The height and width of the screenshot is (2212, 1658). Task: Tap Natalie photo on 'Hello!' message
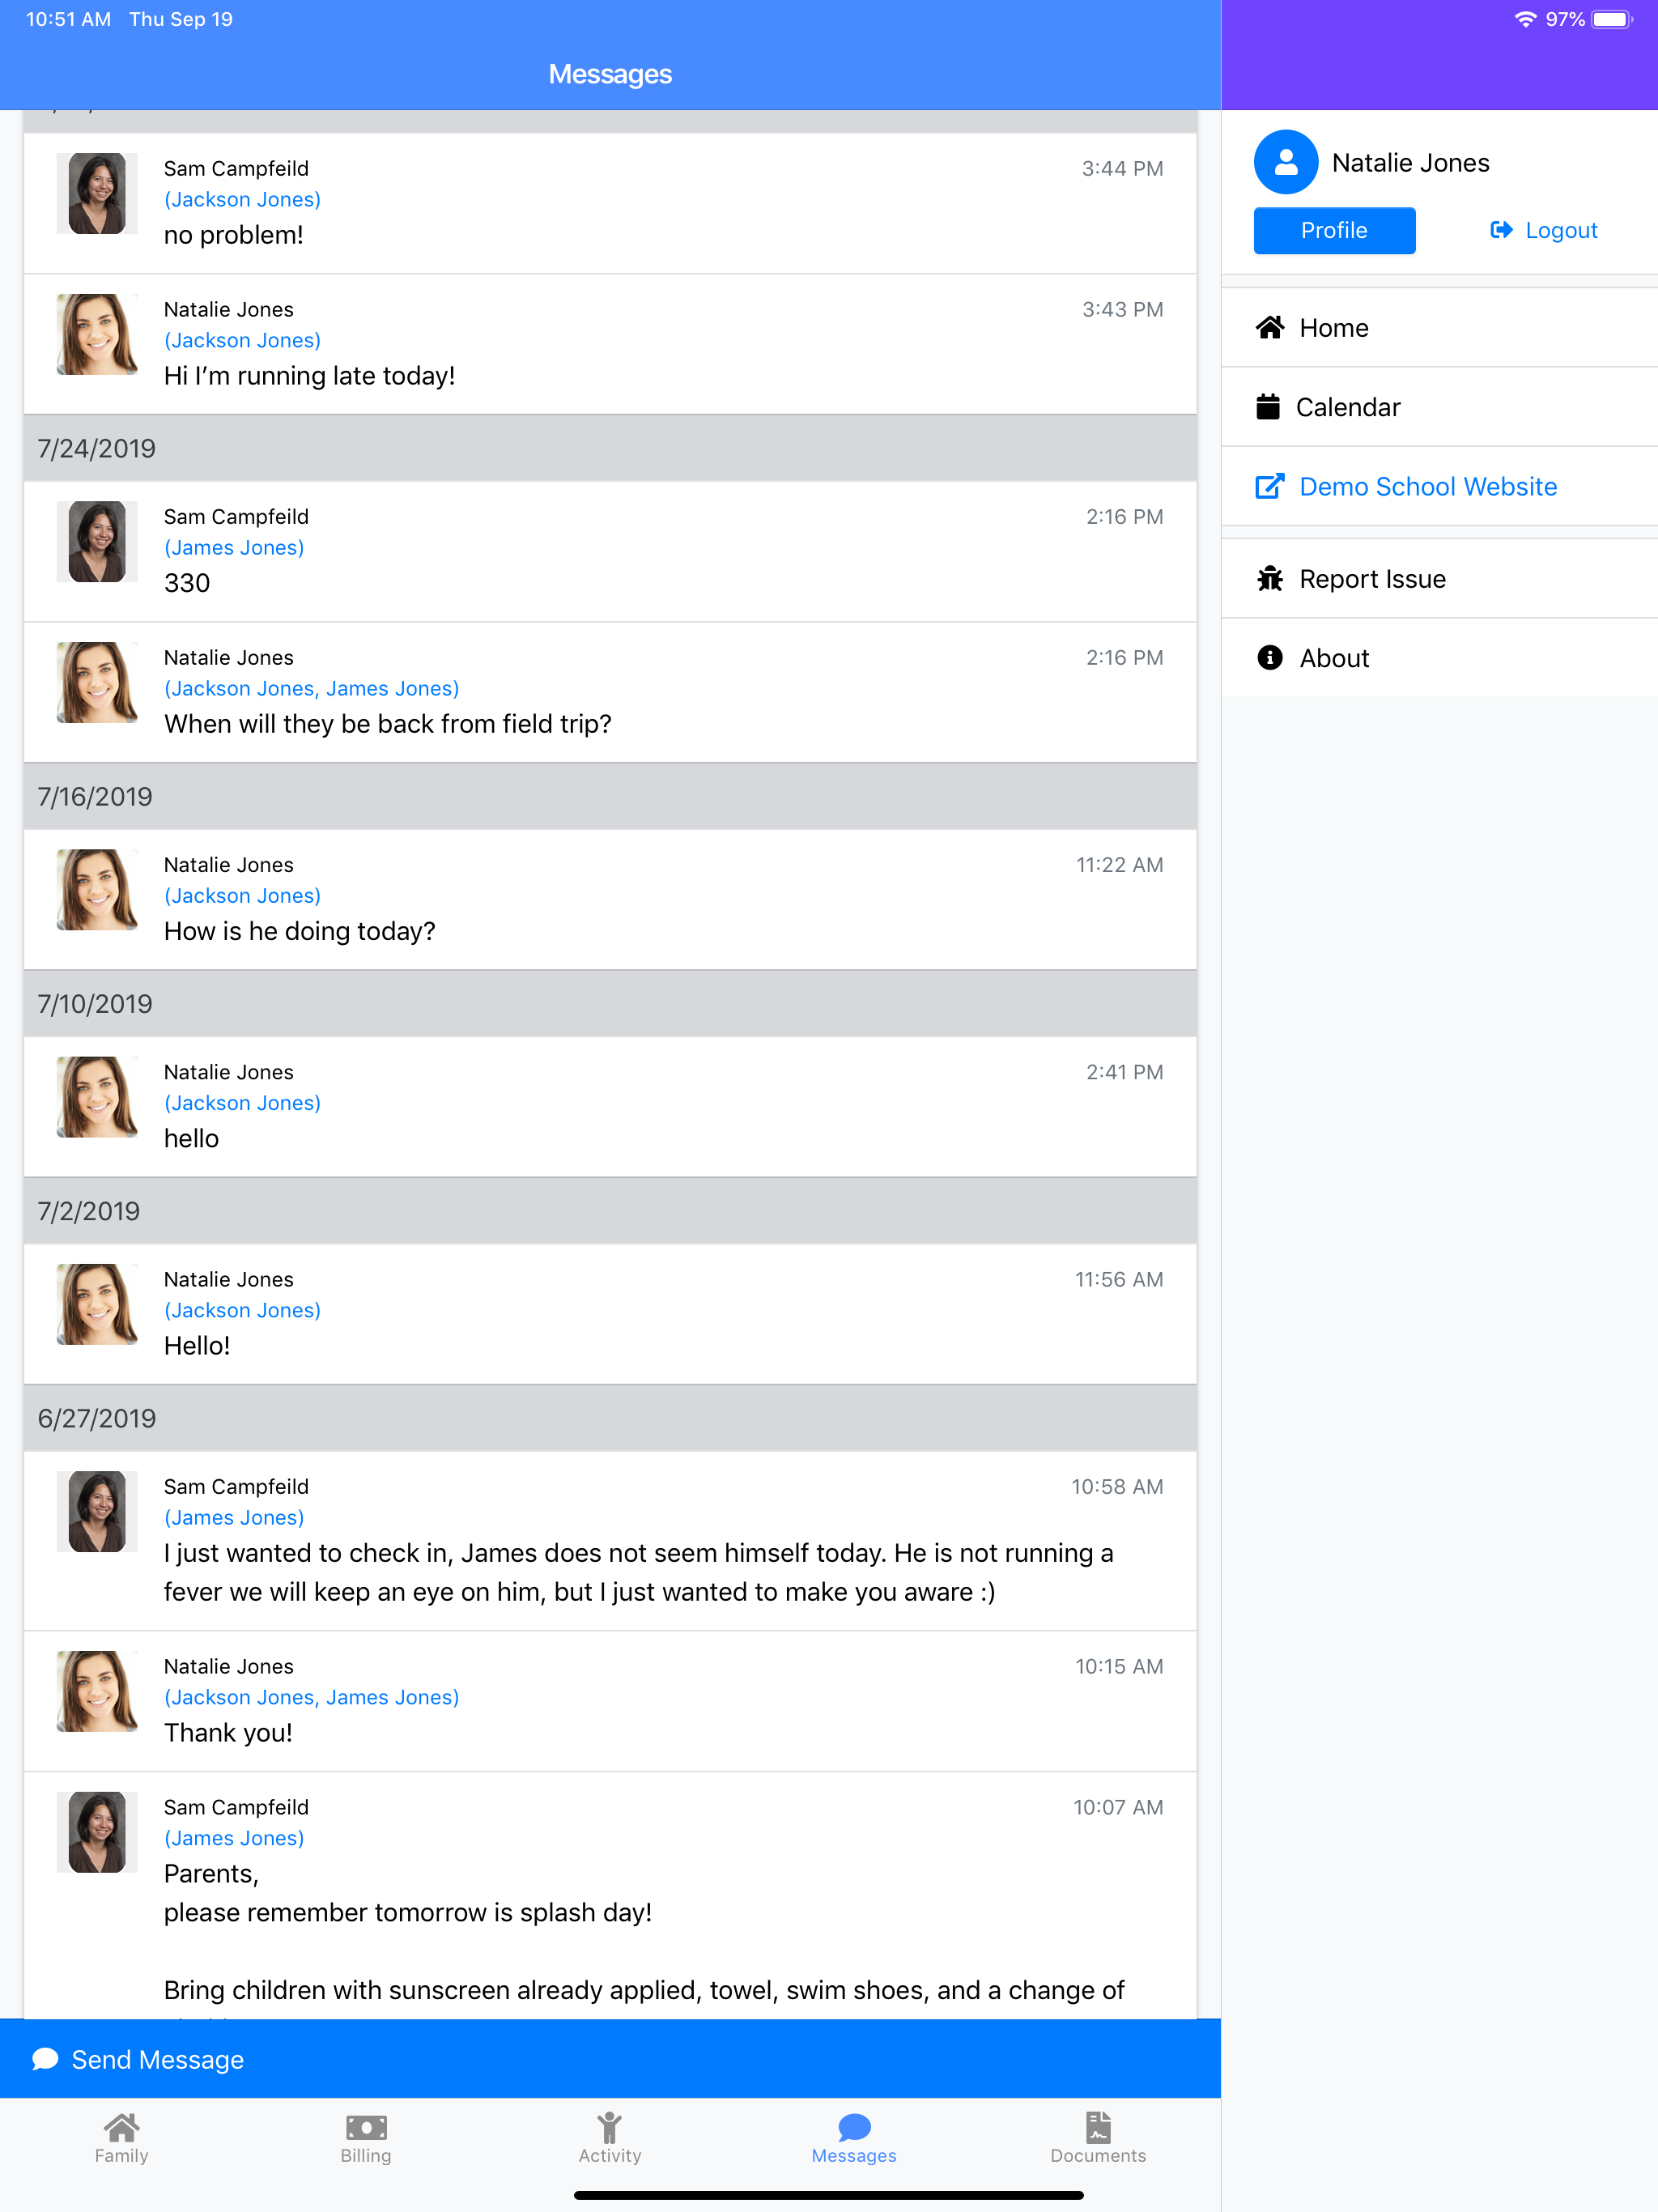tap(97, 1304)
